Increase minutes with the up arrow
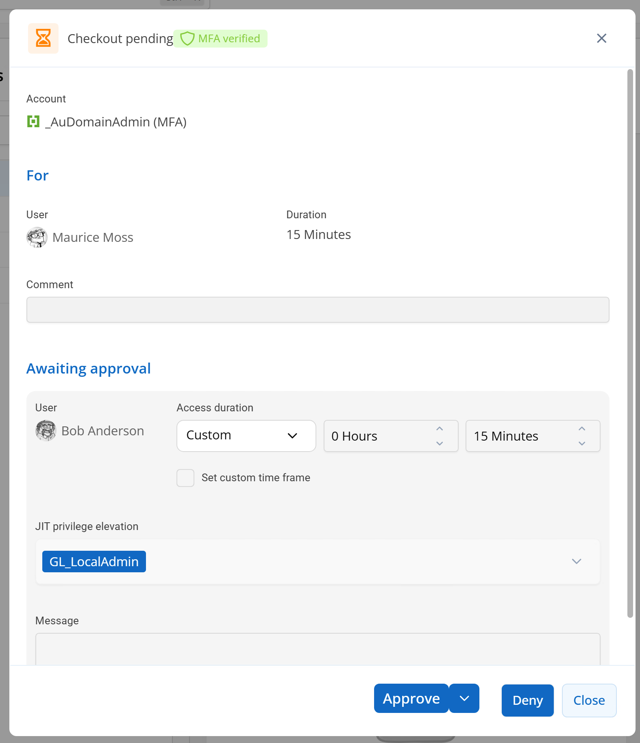 point(582,428)
